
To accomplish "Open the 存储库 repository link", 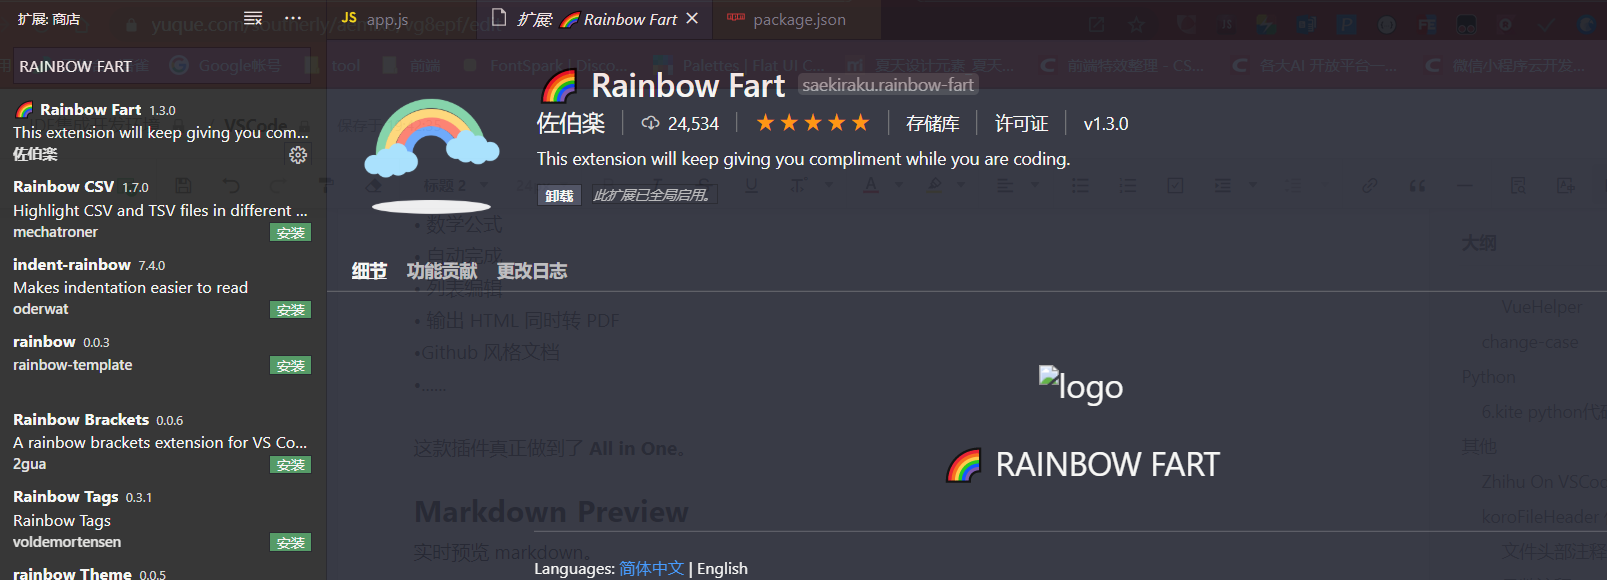I will pos(933,124).
